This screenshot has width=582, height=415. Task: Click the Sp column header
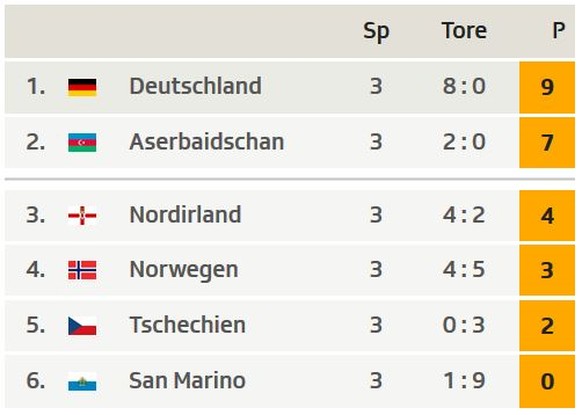(x=376, y=31)
